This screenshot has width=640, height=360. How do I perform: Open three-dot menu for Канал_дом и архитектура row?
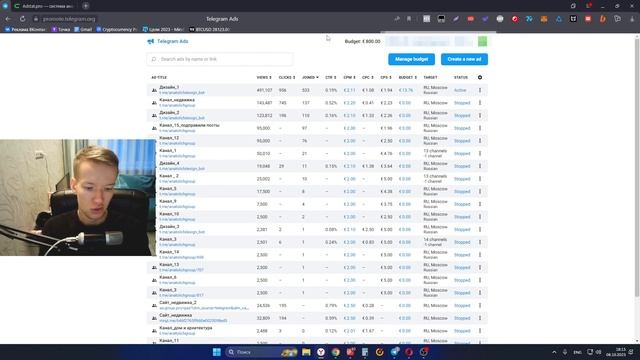480,331
